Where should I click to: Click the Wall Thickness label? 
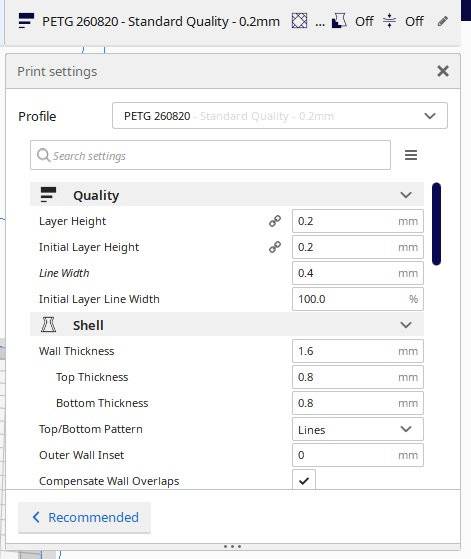77,351
